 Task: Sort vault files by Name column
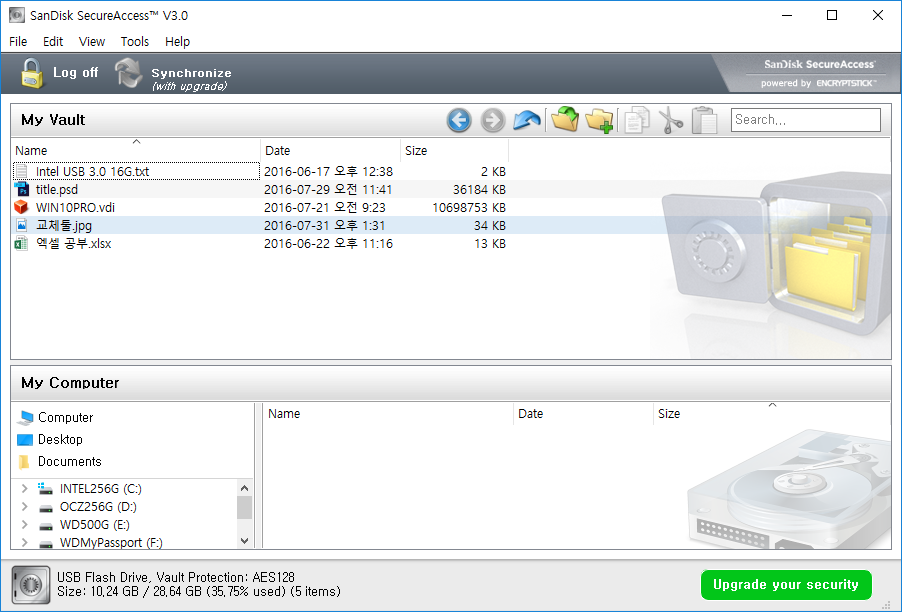(136, 150)
